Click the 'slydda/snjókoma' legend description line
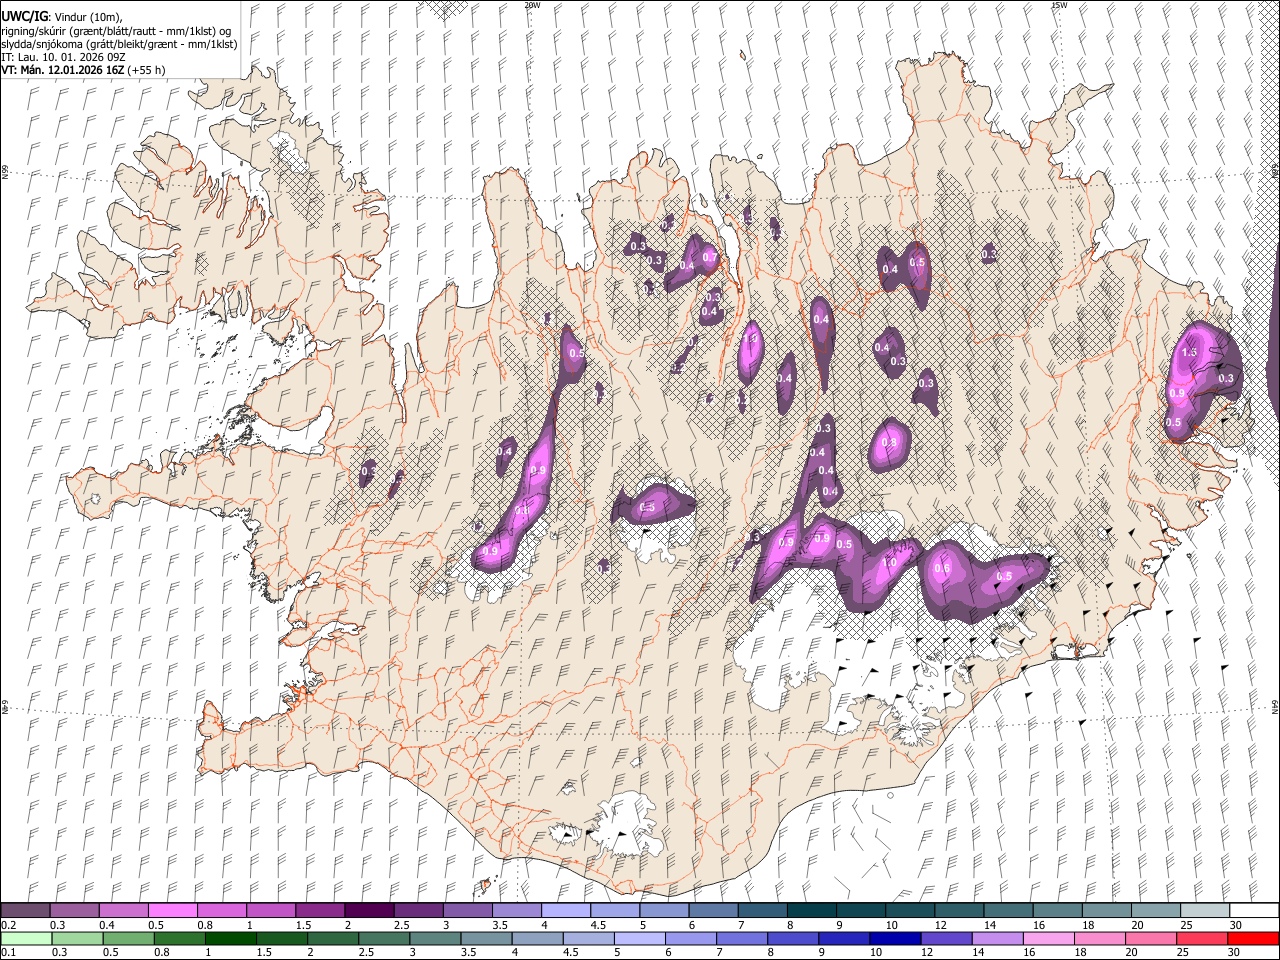1280x960 pixels. click(x=119, y=44)
